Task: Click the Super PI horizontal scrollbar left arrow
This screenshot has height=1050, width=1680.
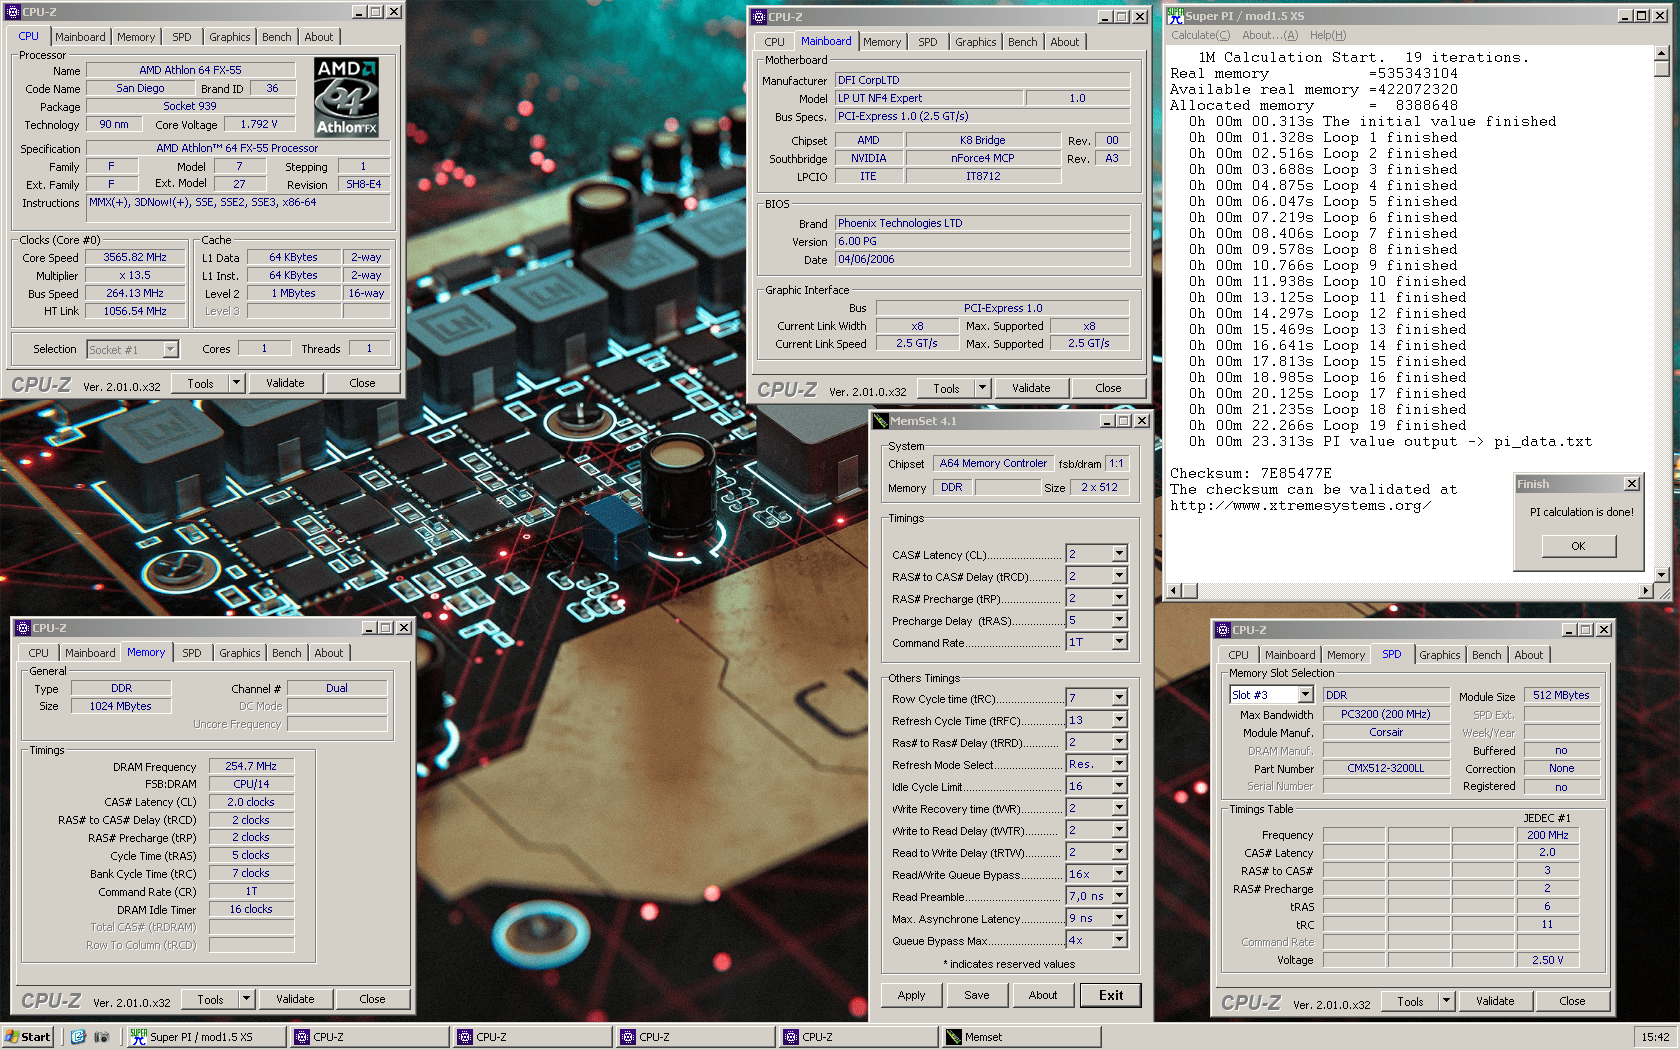Action: coord(1175,591)
